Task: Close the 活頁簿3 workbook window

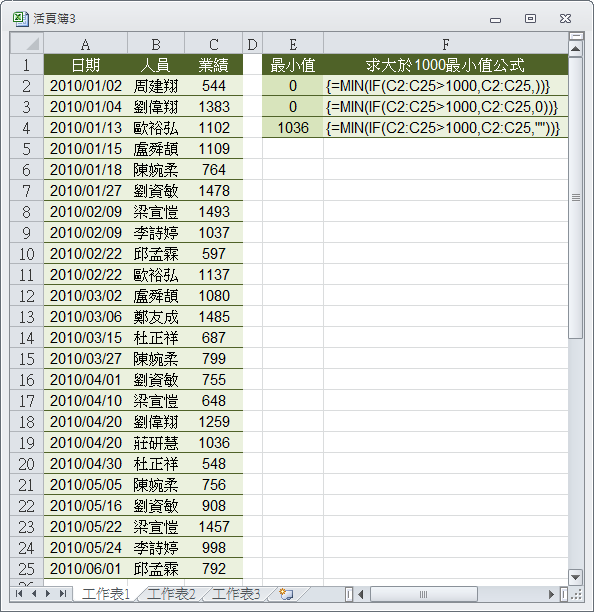Action: coord(565,18)
